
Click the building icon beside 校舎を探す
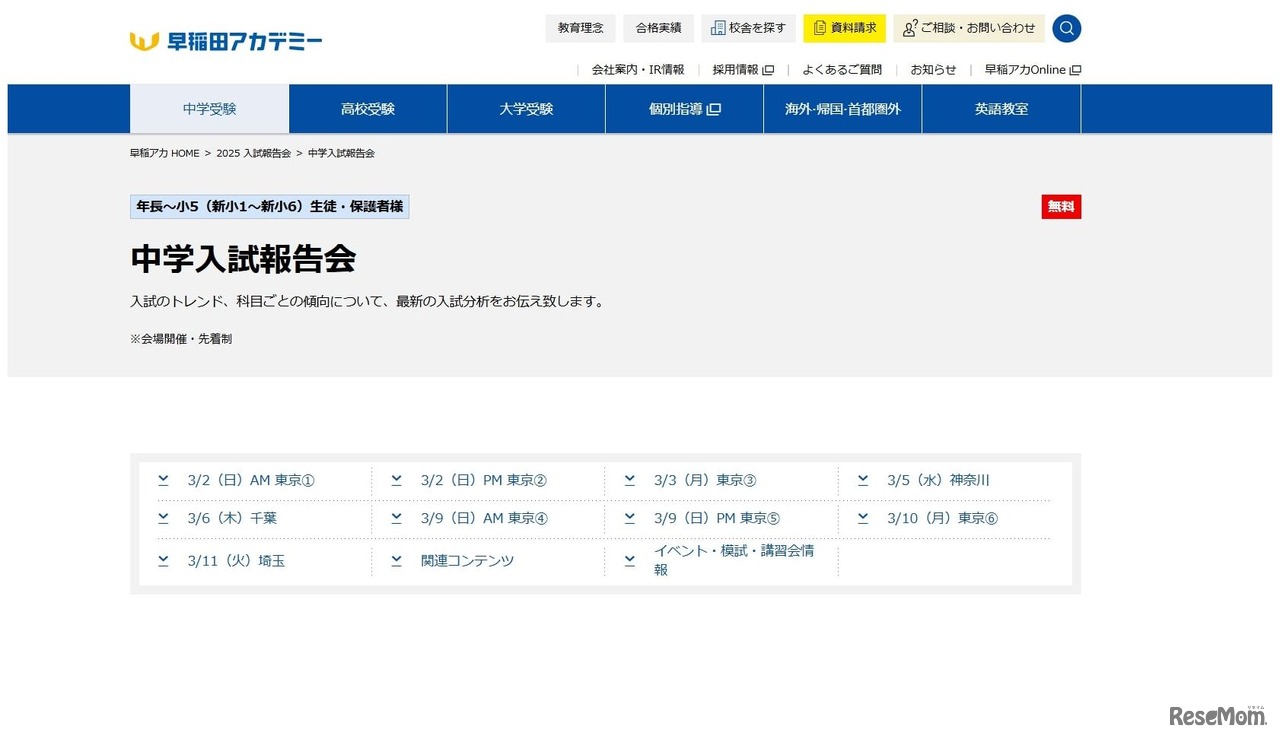coord(717,28)
